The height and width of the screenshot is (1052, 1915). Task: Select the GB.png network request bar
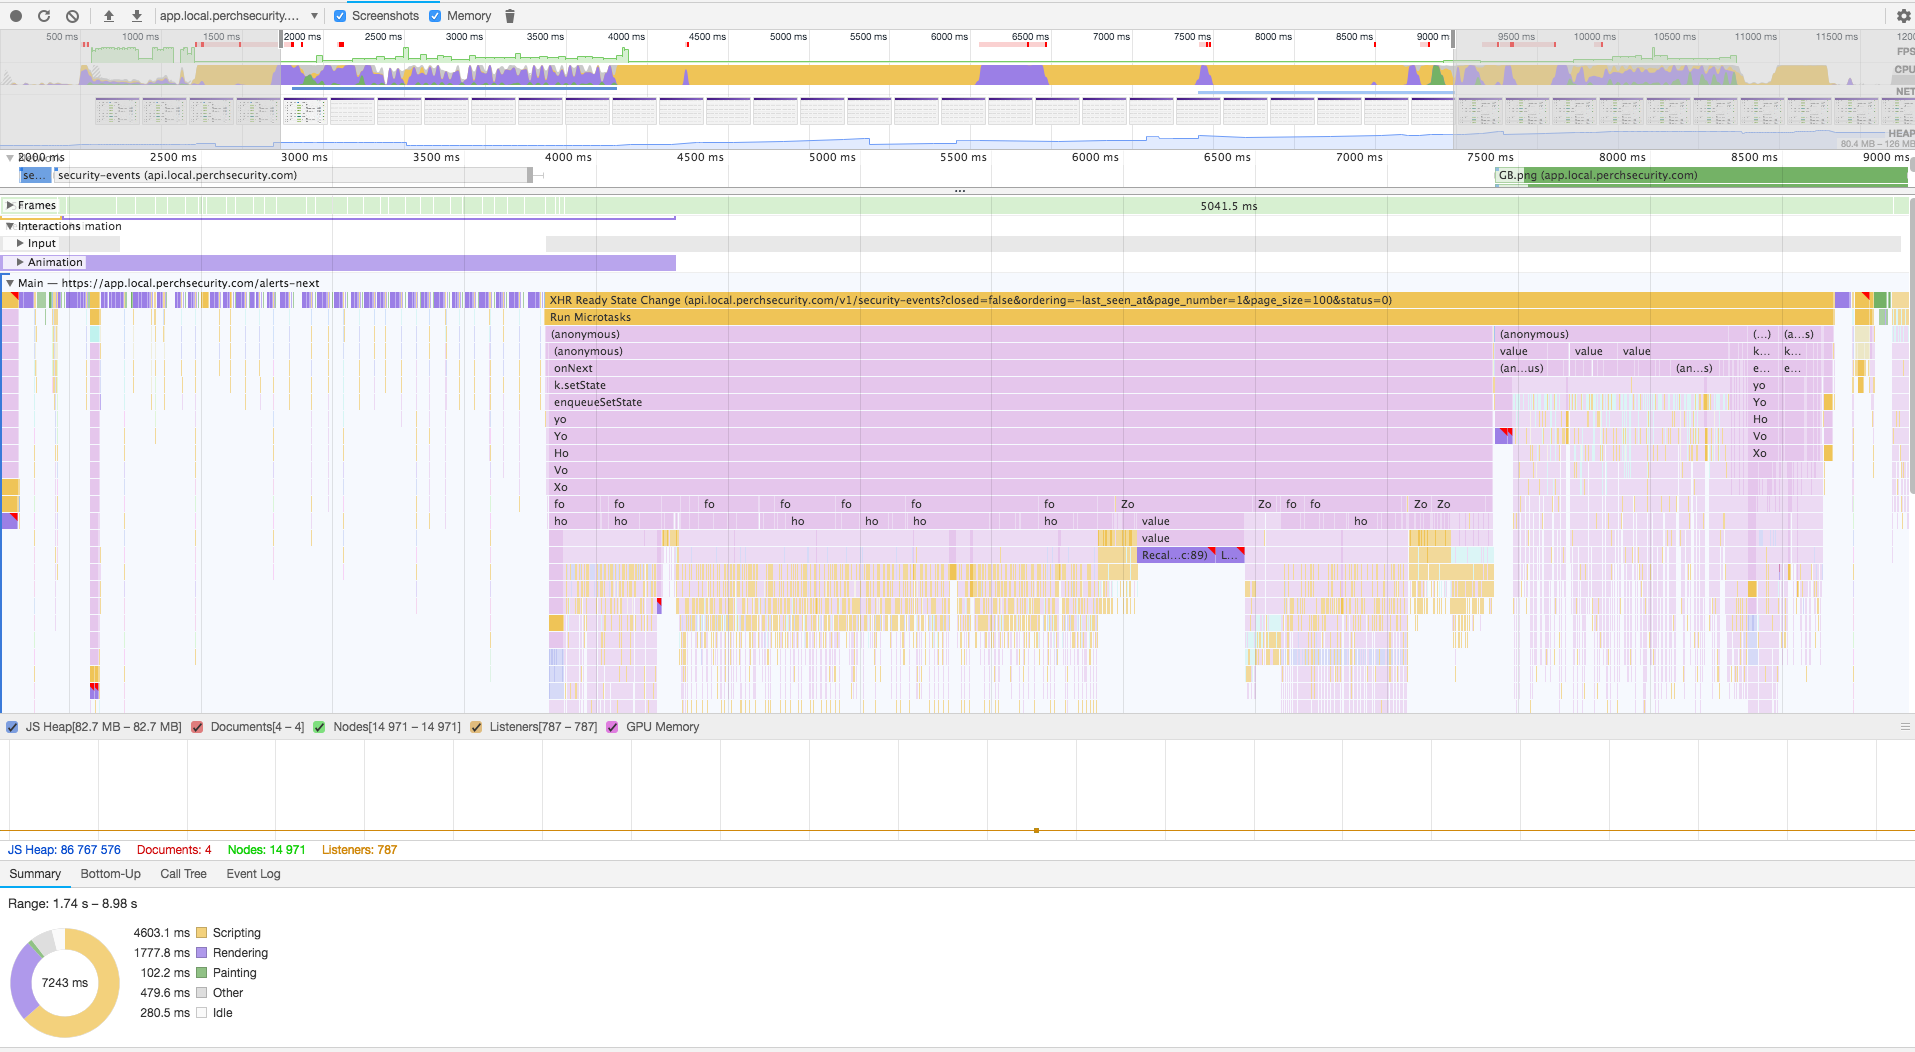tap(1701, 175)
